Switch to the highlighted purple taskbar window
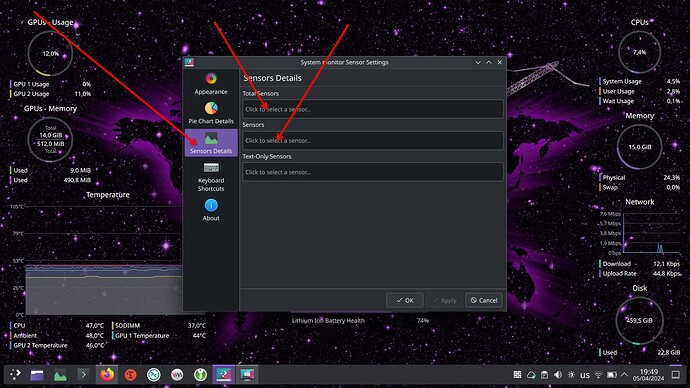This screenshot has width=690, height=388. click(224, 375)
